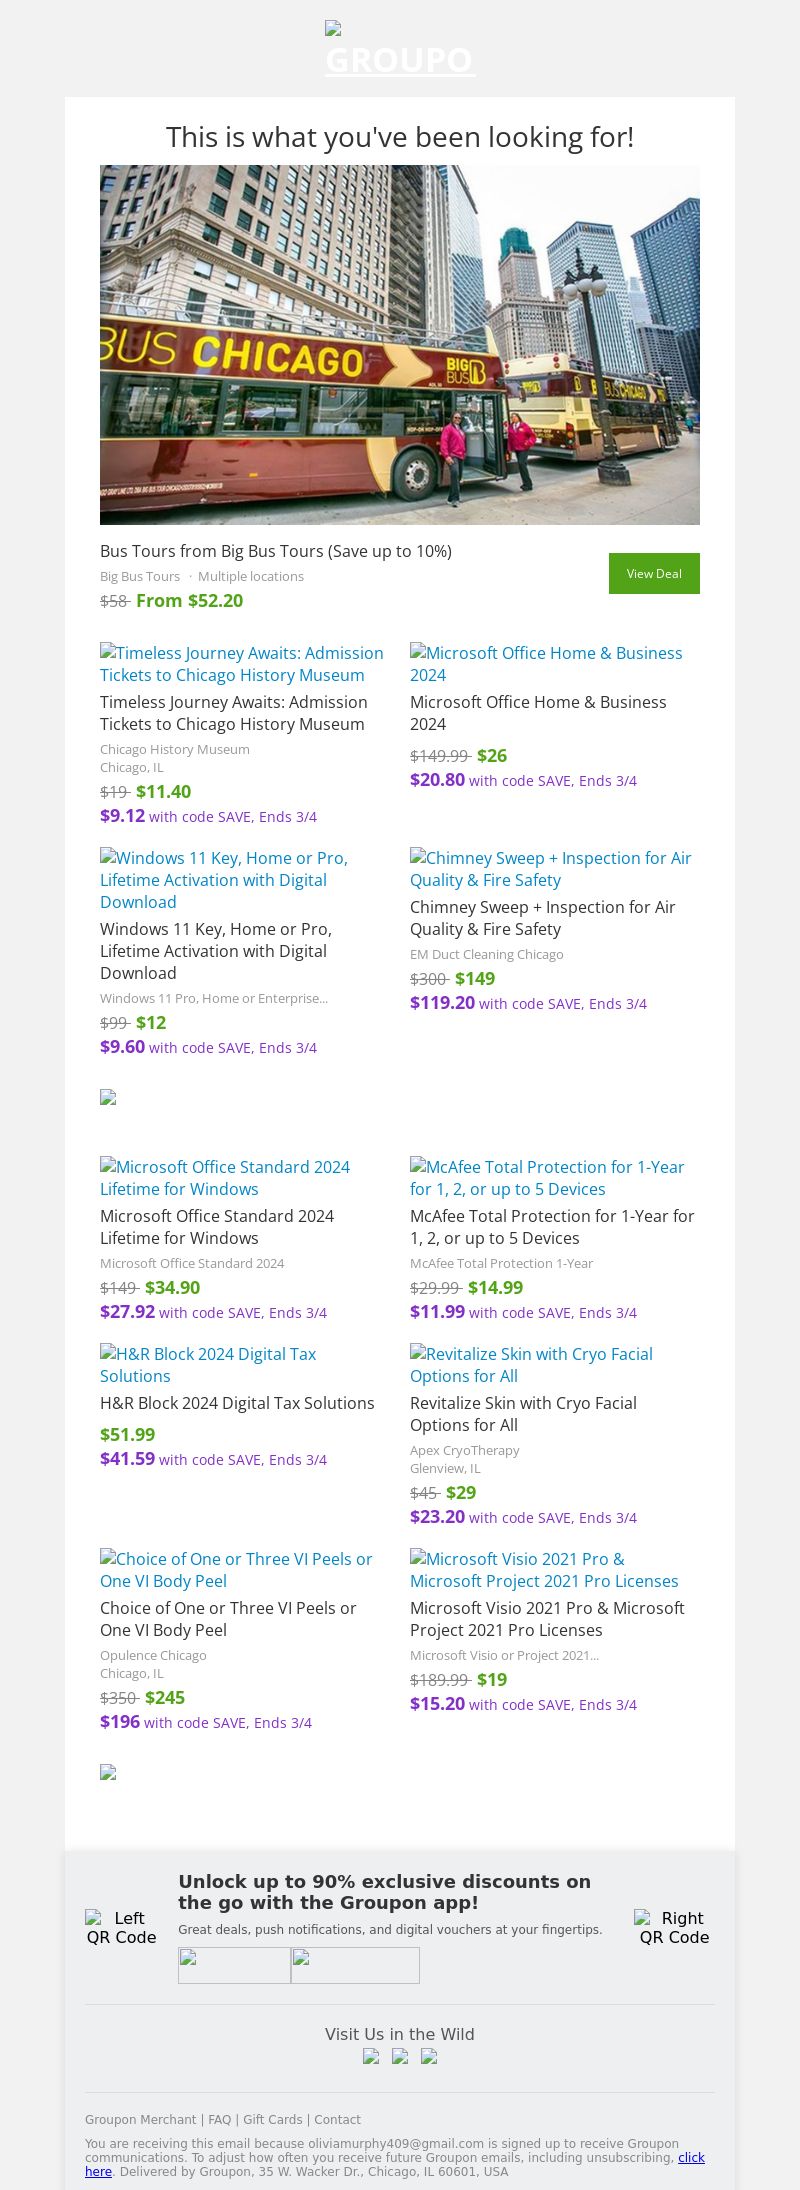Screen dimensions: 800x2190
Task: Click the first app store badge
Action: tap(234, 1965)
